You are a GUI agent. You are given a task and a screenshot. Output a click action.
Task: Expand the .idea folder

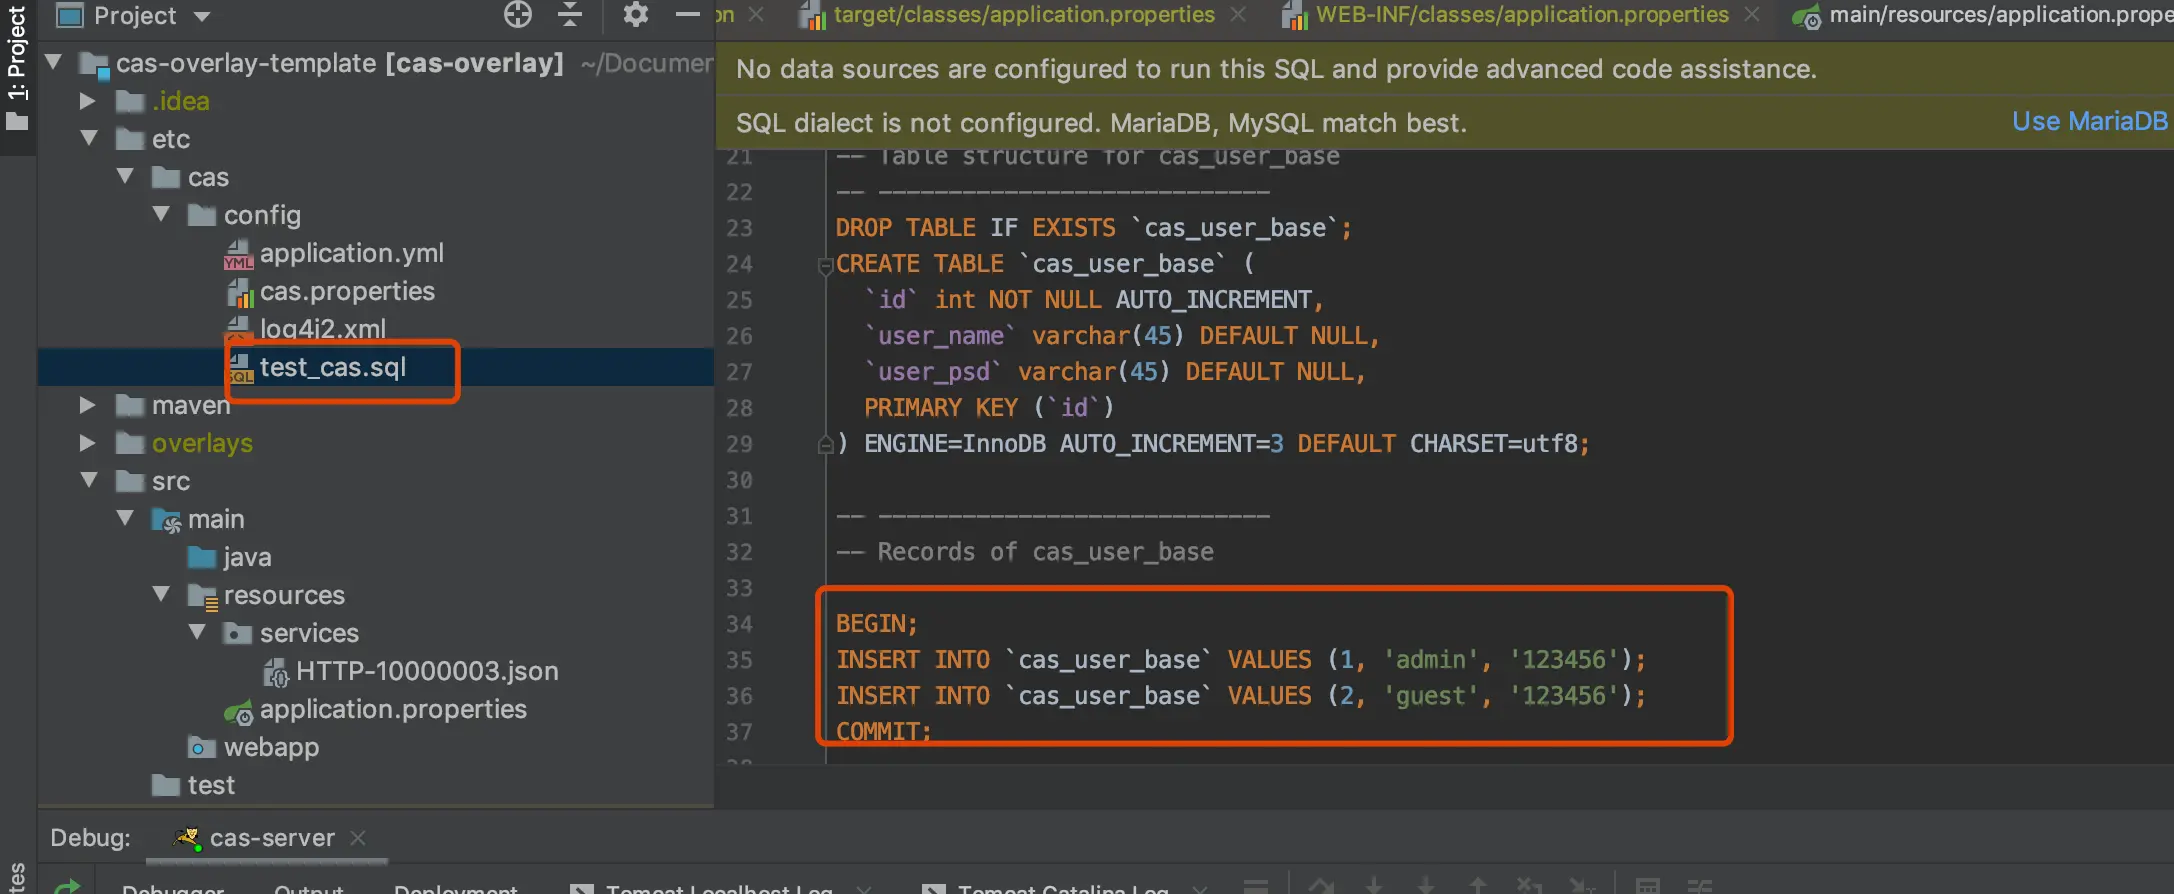[88, 101]
